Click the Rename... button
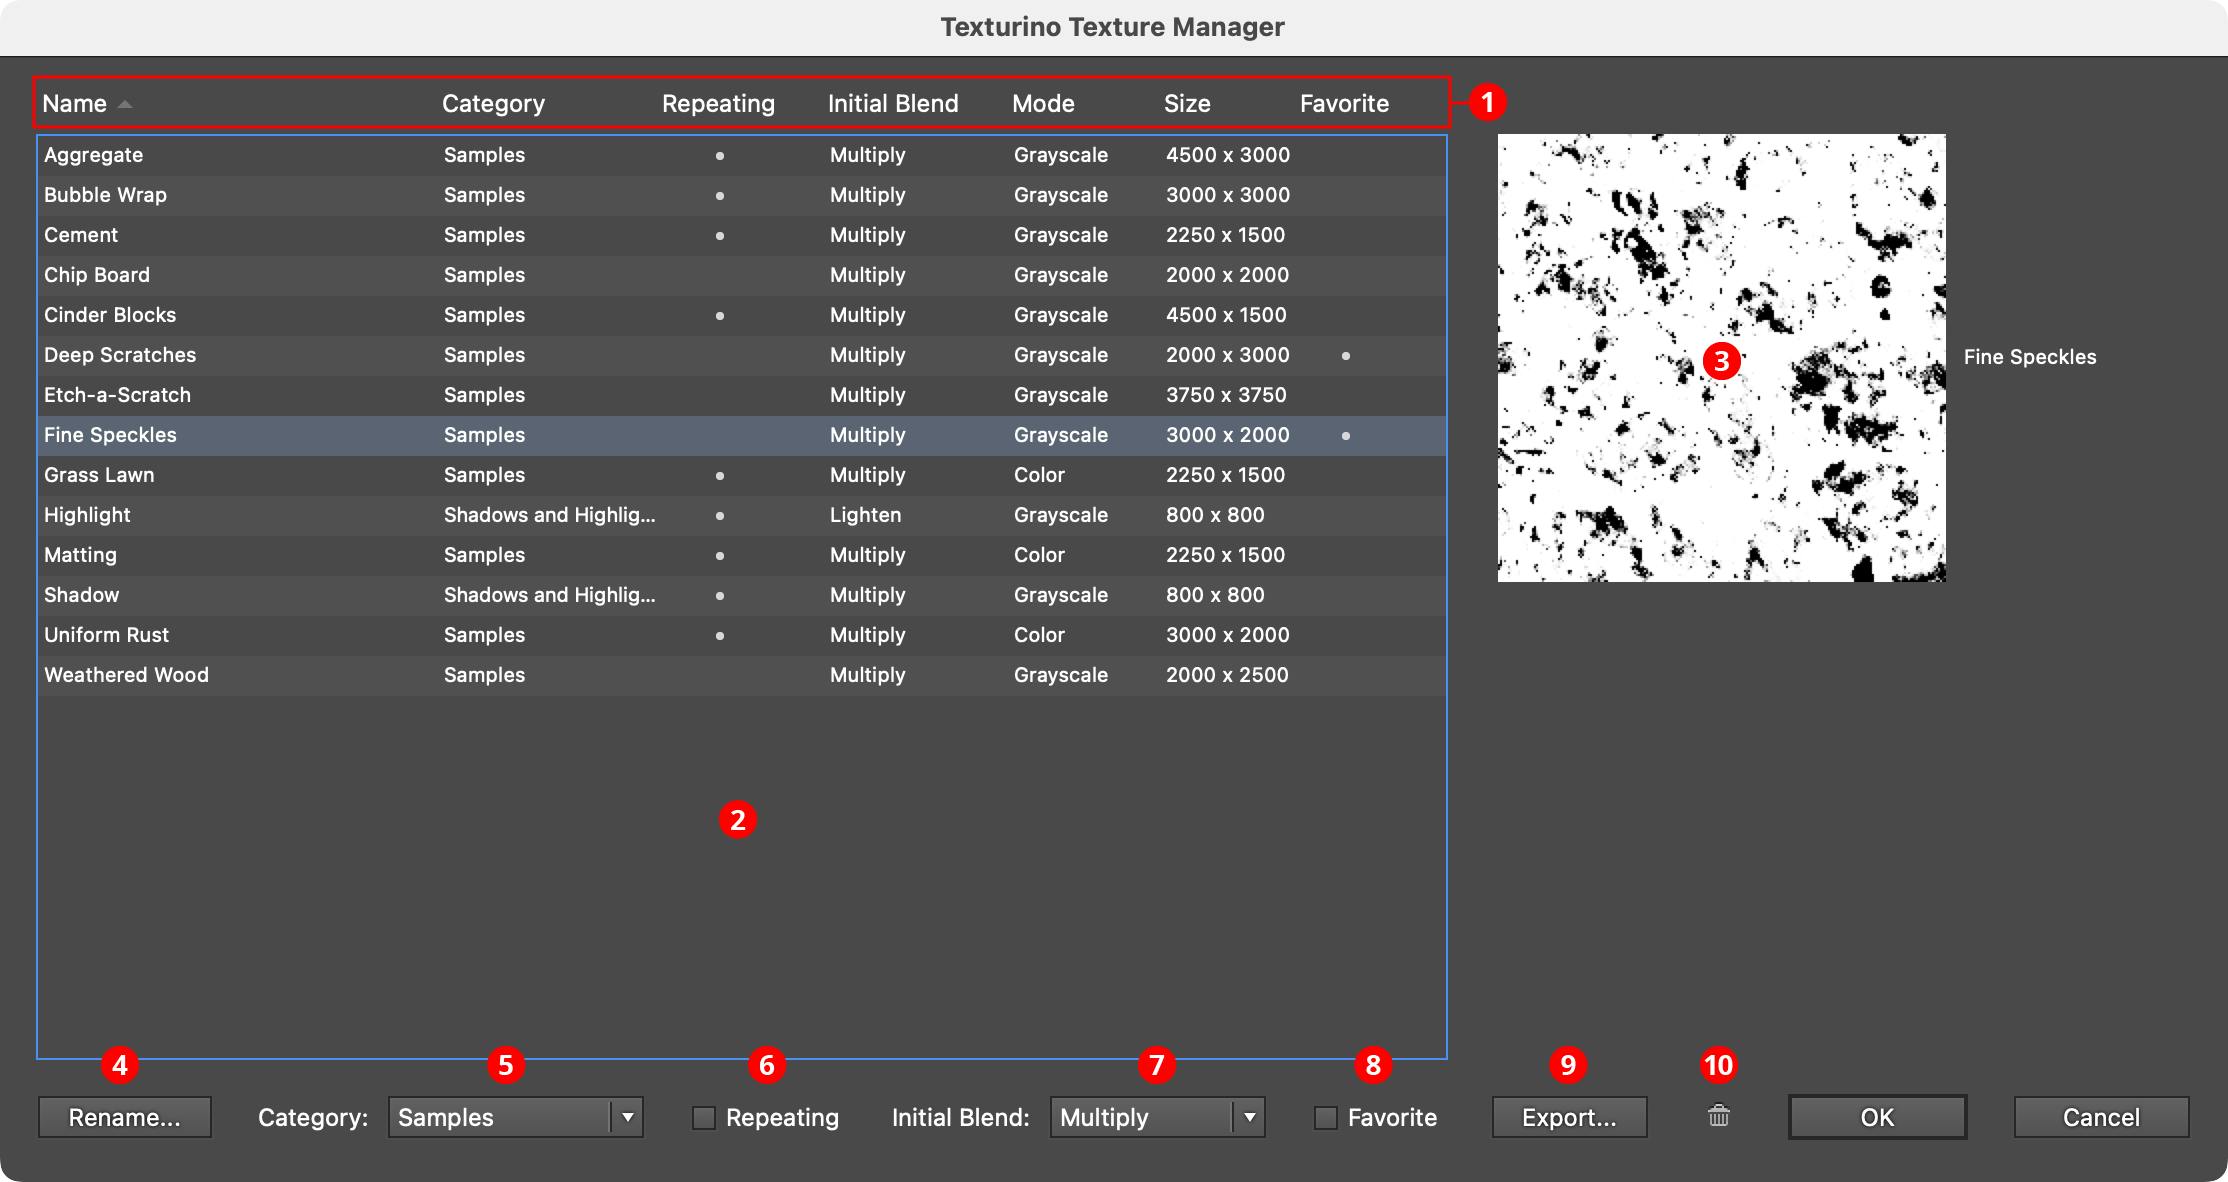Screen dimensions: 2228x1182 coord(124,1117)
